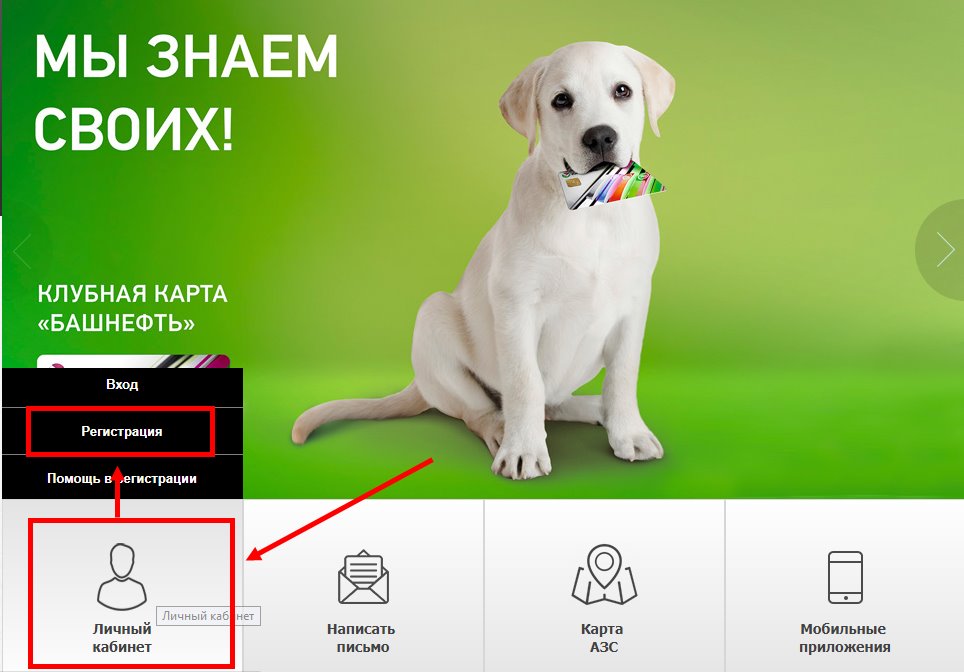964x672 pixels.
Task: Click the envelope icon for Написать письмо
Action: click(363, 577)
